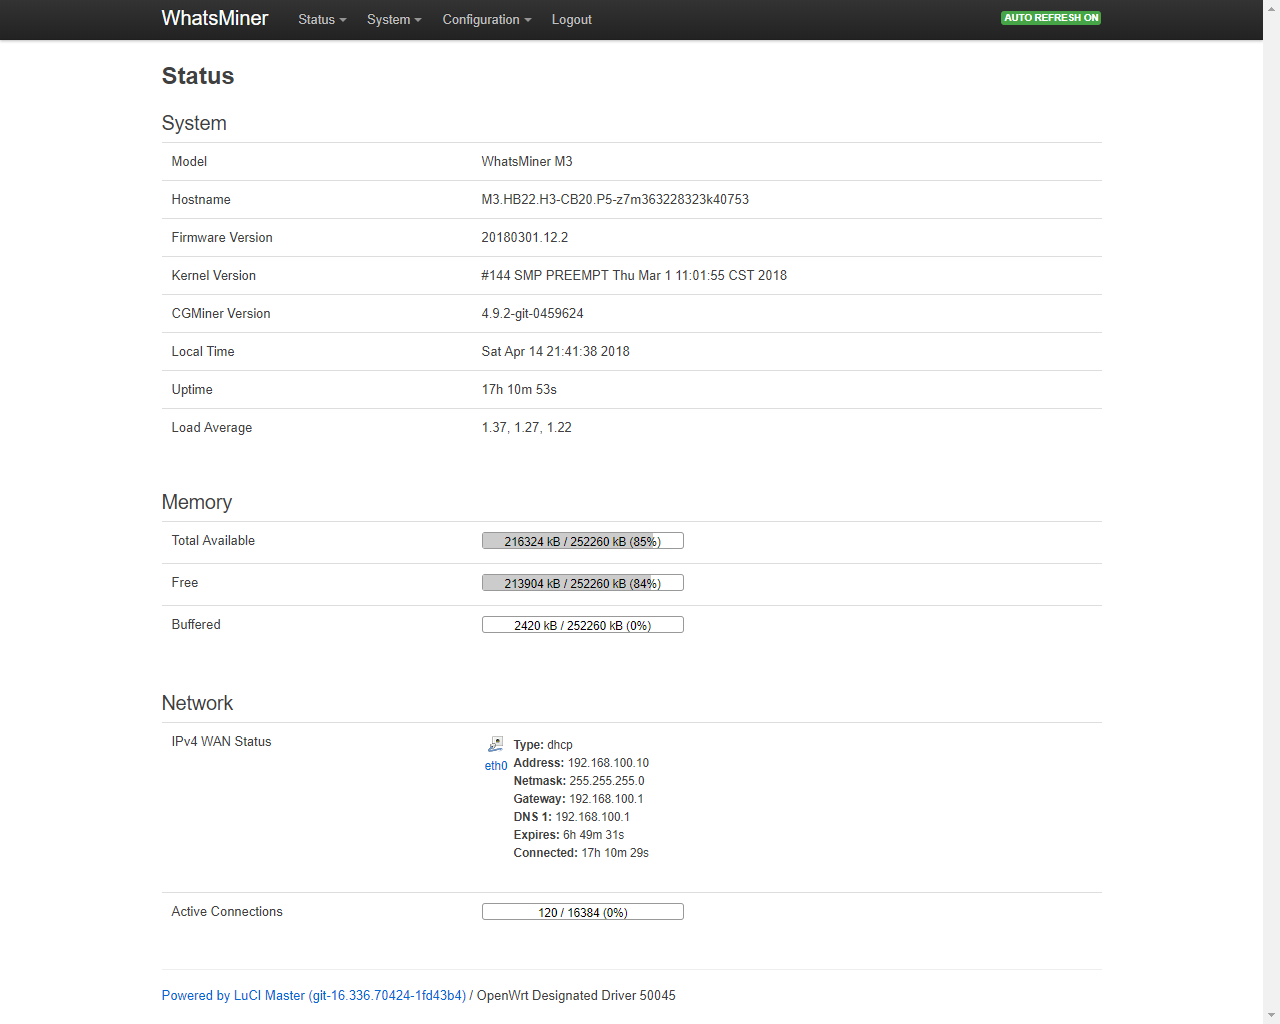Click the Free memory row label

[185, 582]
